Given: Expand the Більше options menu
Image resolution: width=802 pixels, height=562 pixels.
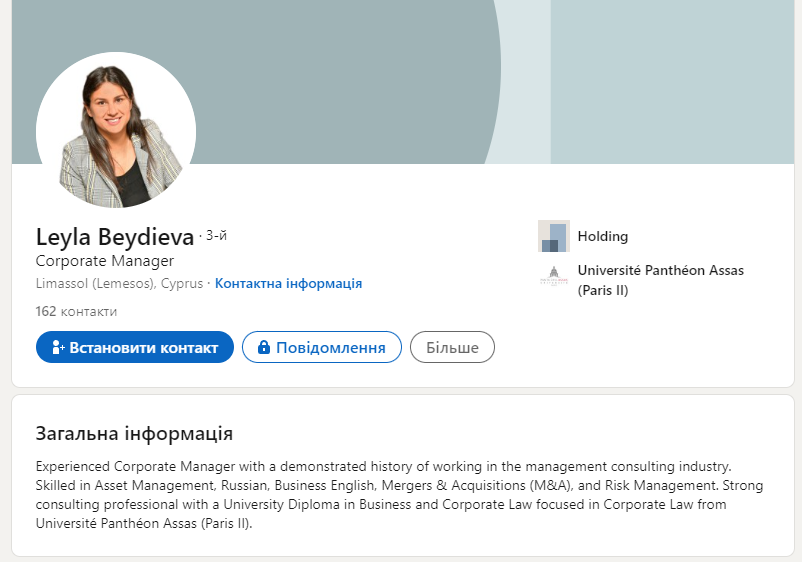Looking at the screenshot, I should click(x=452, y=347).
